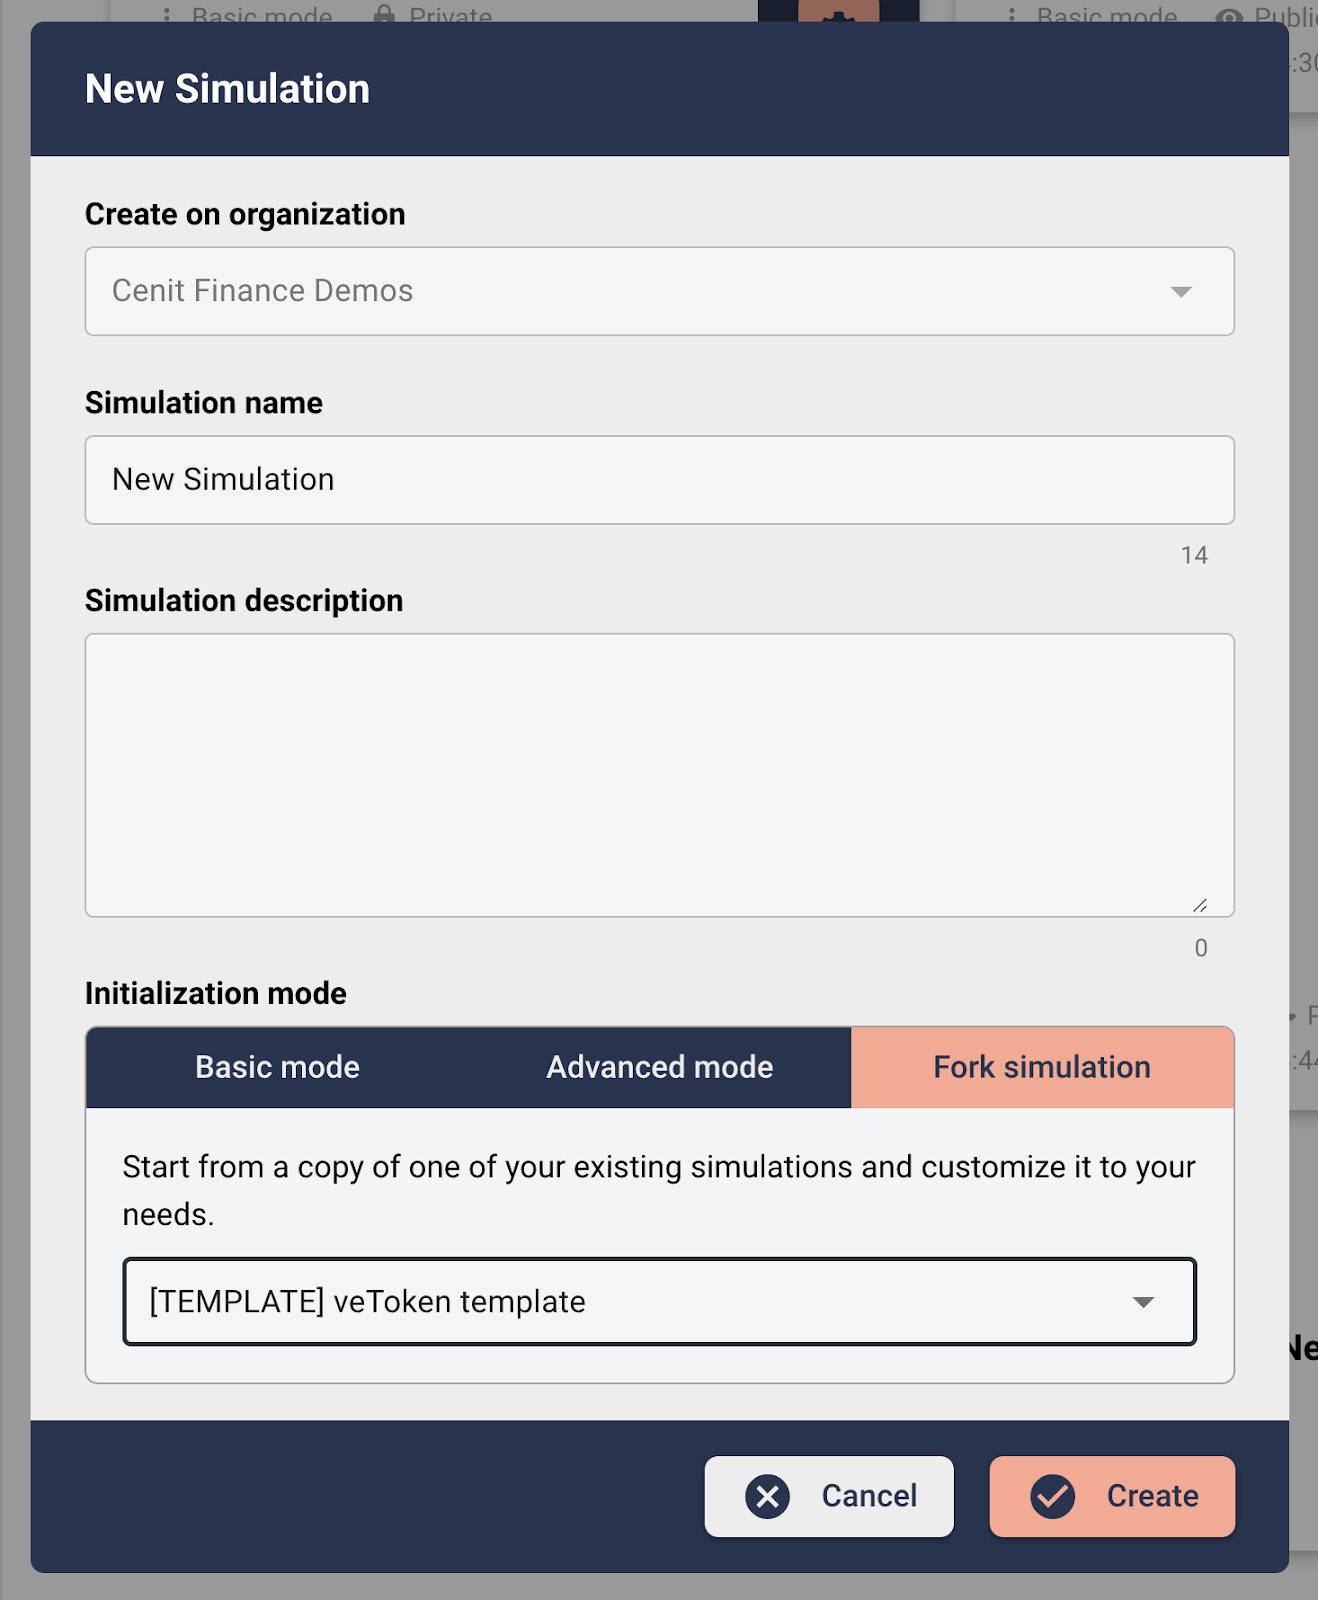Click the dropdown arrow after Cenit Finance Demos
The image size is (1318, 1600).
tap(1182, 291)
